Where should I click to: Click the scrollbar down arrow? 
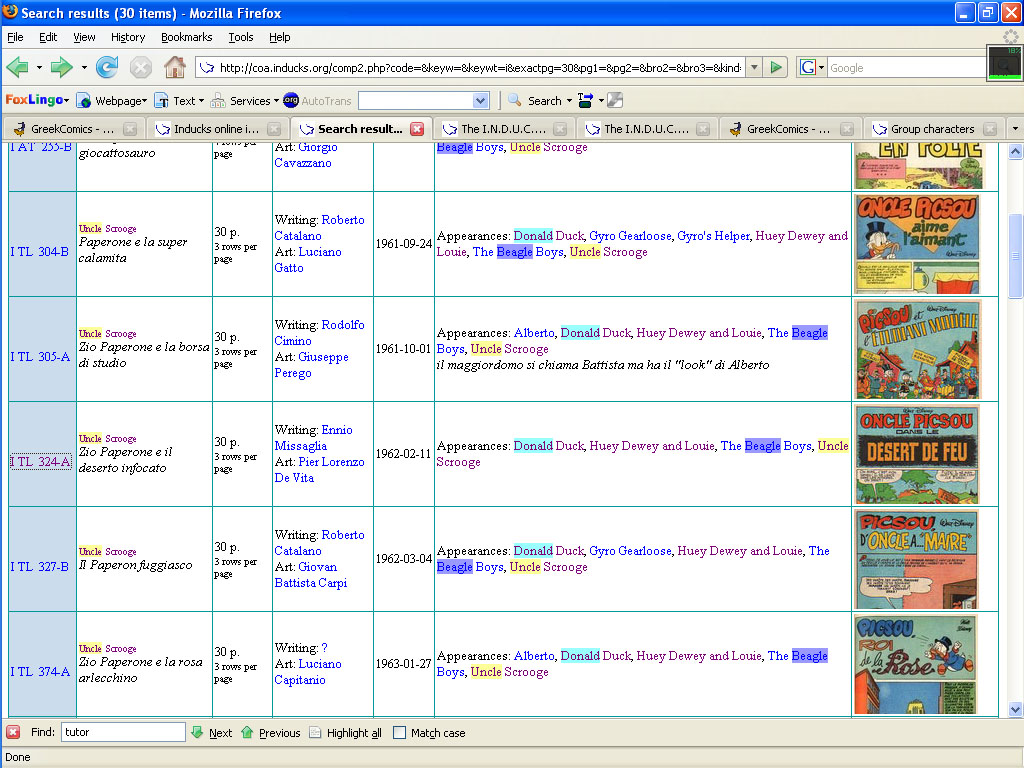tap(1015, 709)
